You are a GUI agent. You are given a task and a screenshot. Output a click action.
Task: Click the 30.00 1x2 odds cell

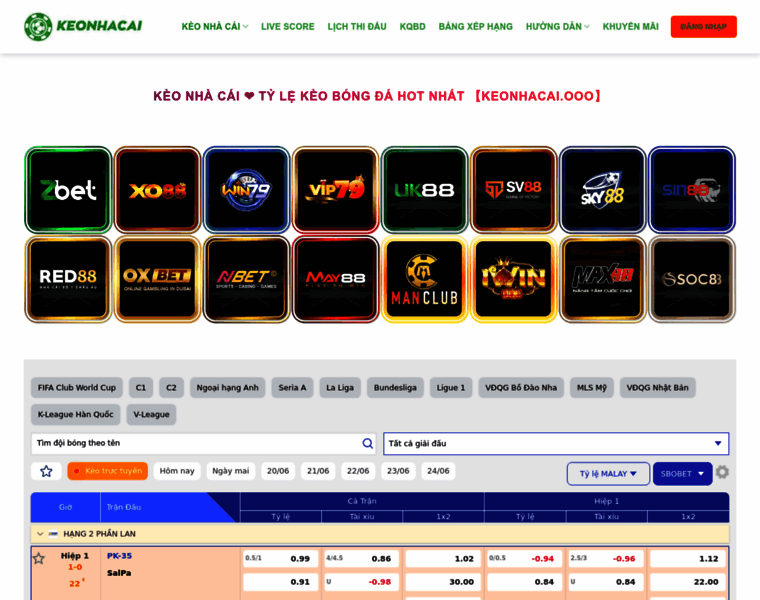coord(443,582)
